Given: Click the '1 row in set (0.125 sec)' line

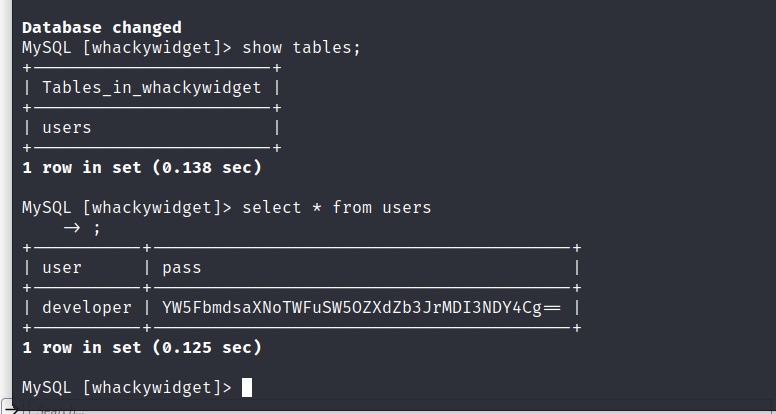Looking at the screenshot, I should point(142,347).
